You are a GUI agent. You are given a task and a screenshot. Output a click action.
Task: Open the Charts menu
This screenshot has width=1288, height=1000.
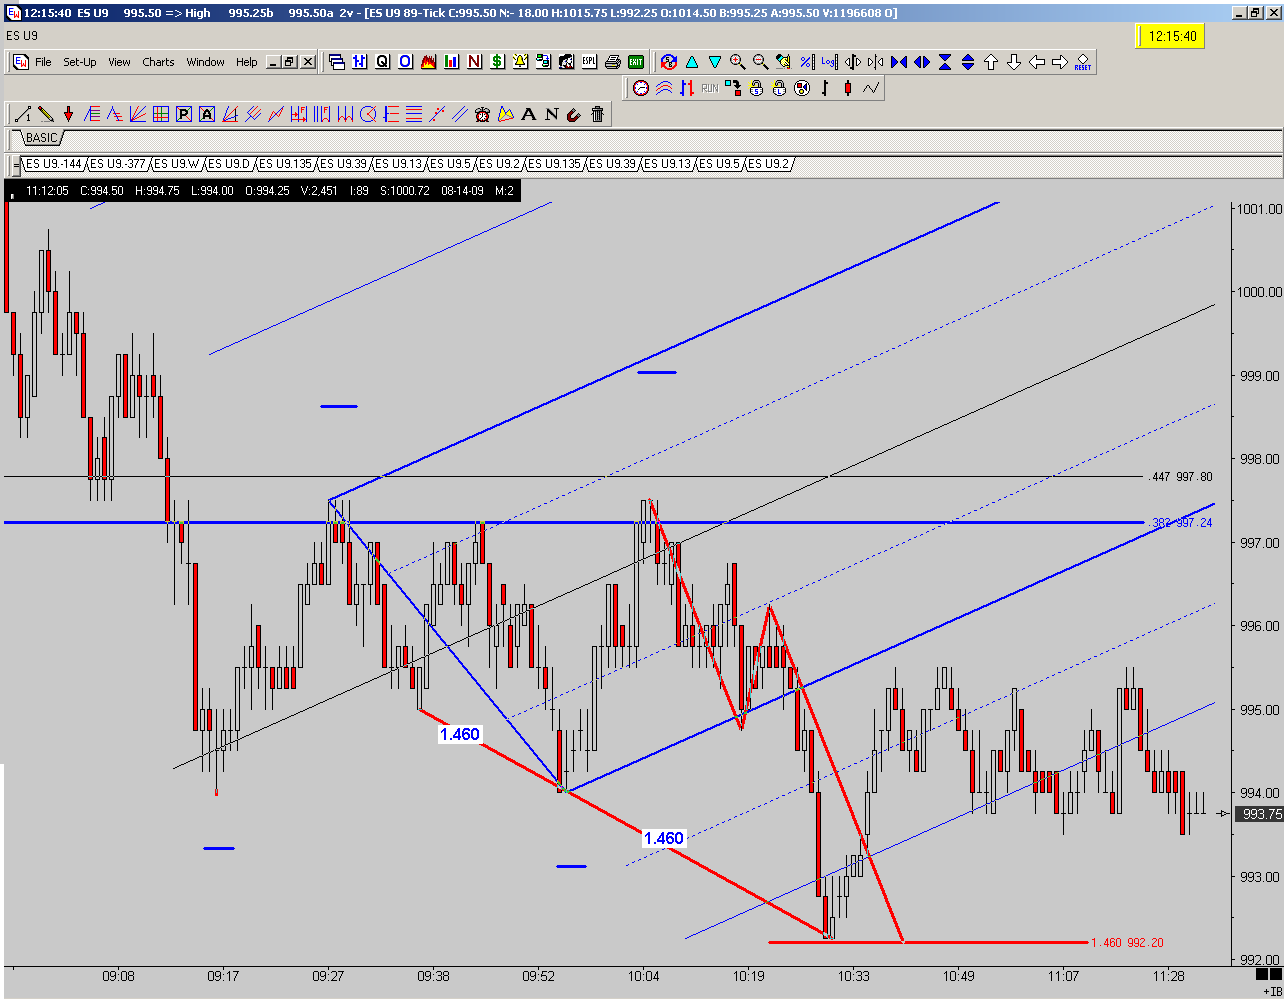[x=158, y=62]
